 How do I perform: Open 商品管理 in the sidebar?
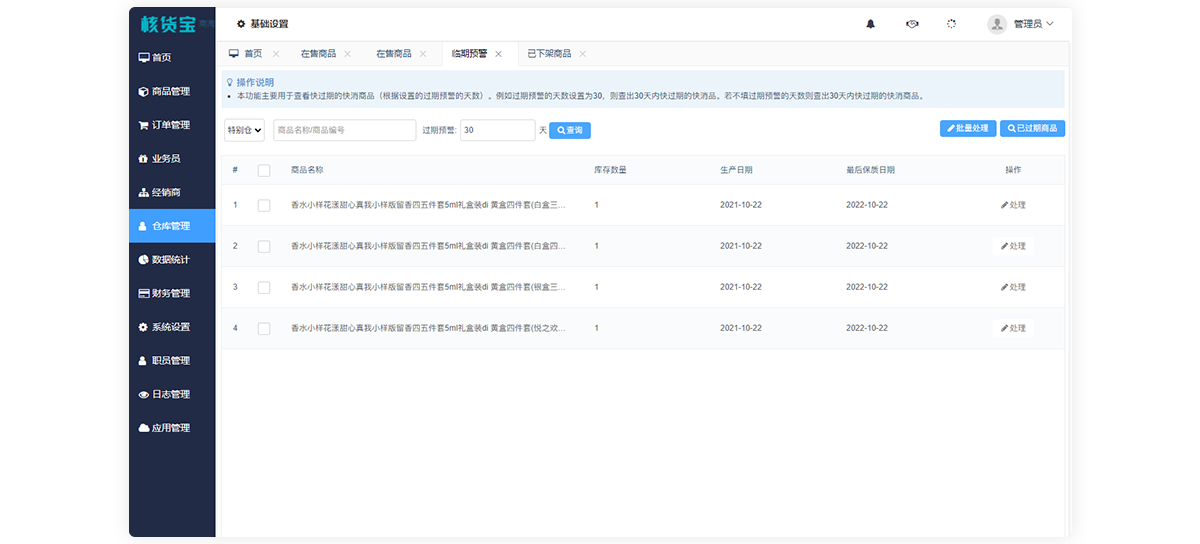[x=171, y=91]
